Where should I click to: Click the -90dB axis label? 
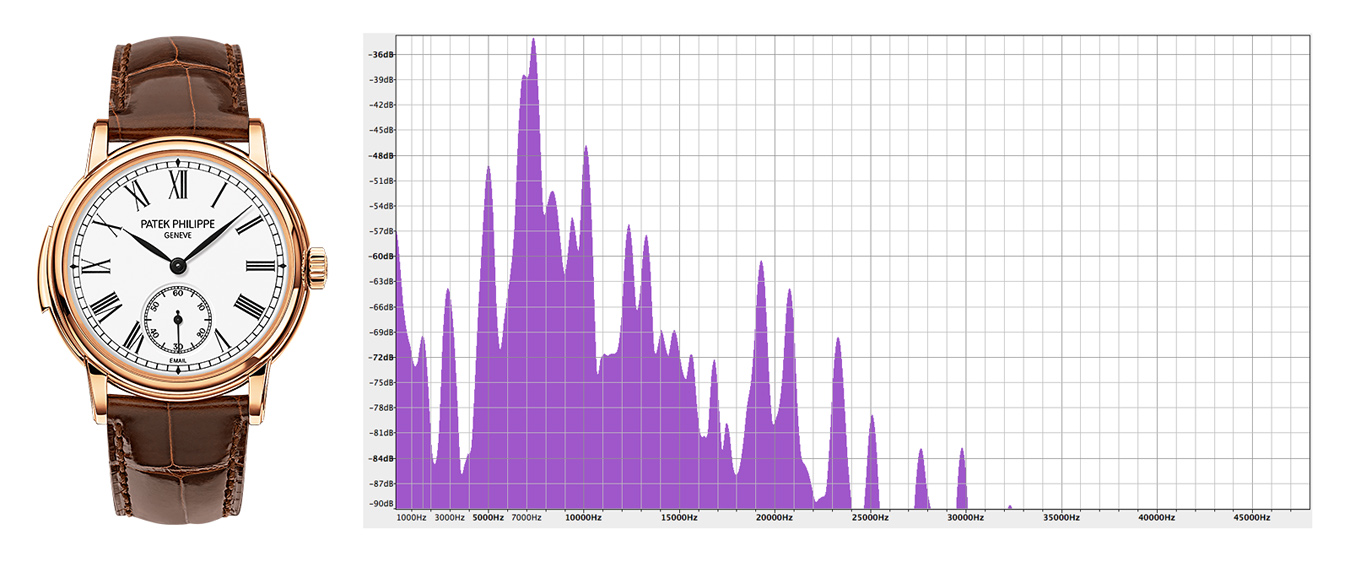382,503
